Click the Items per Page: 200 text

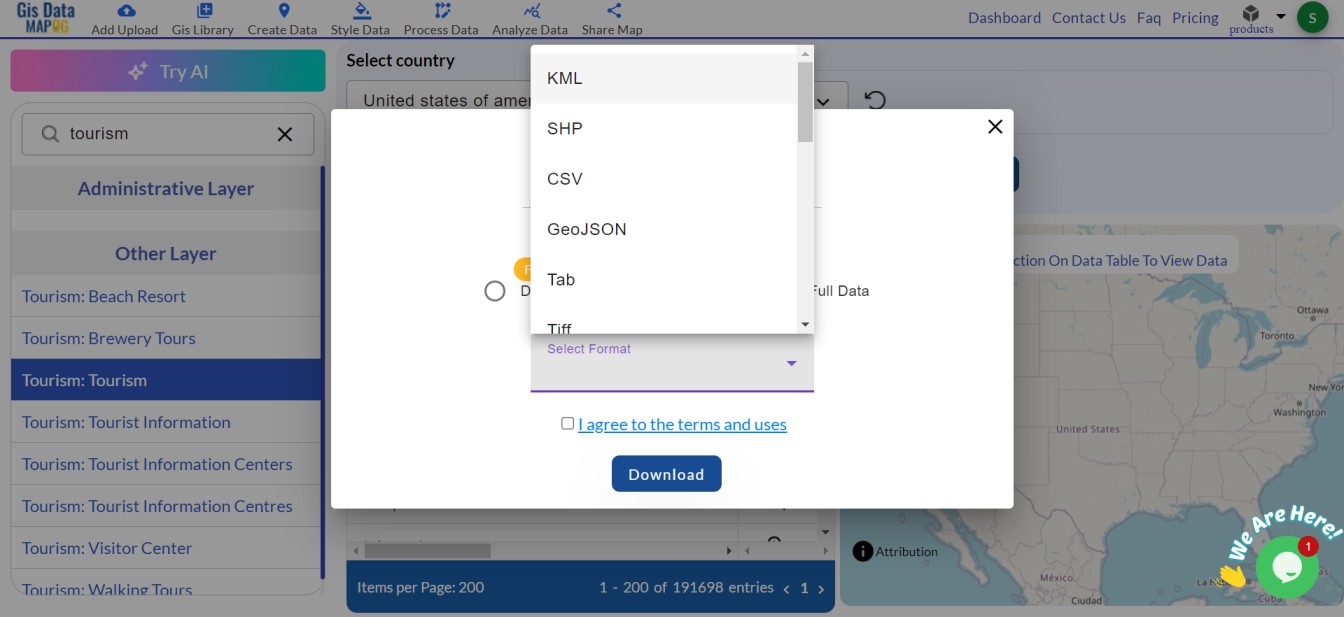pos(420,588)
